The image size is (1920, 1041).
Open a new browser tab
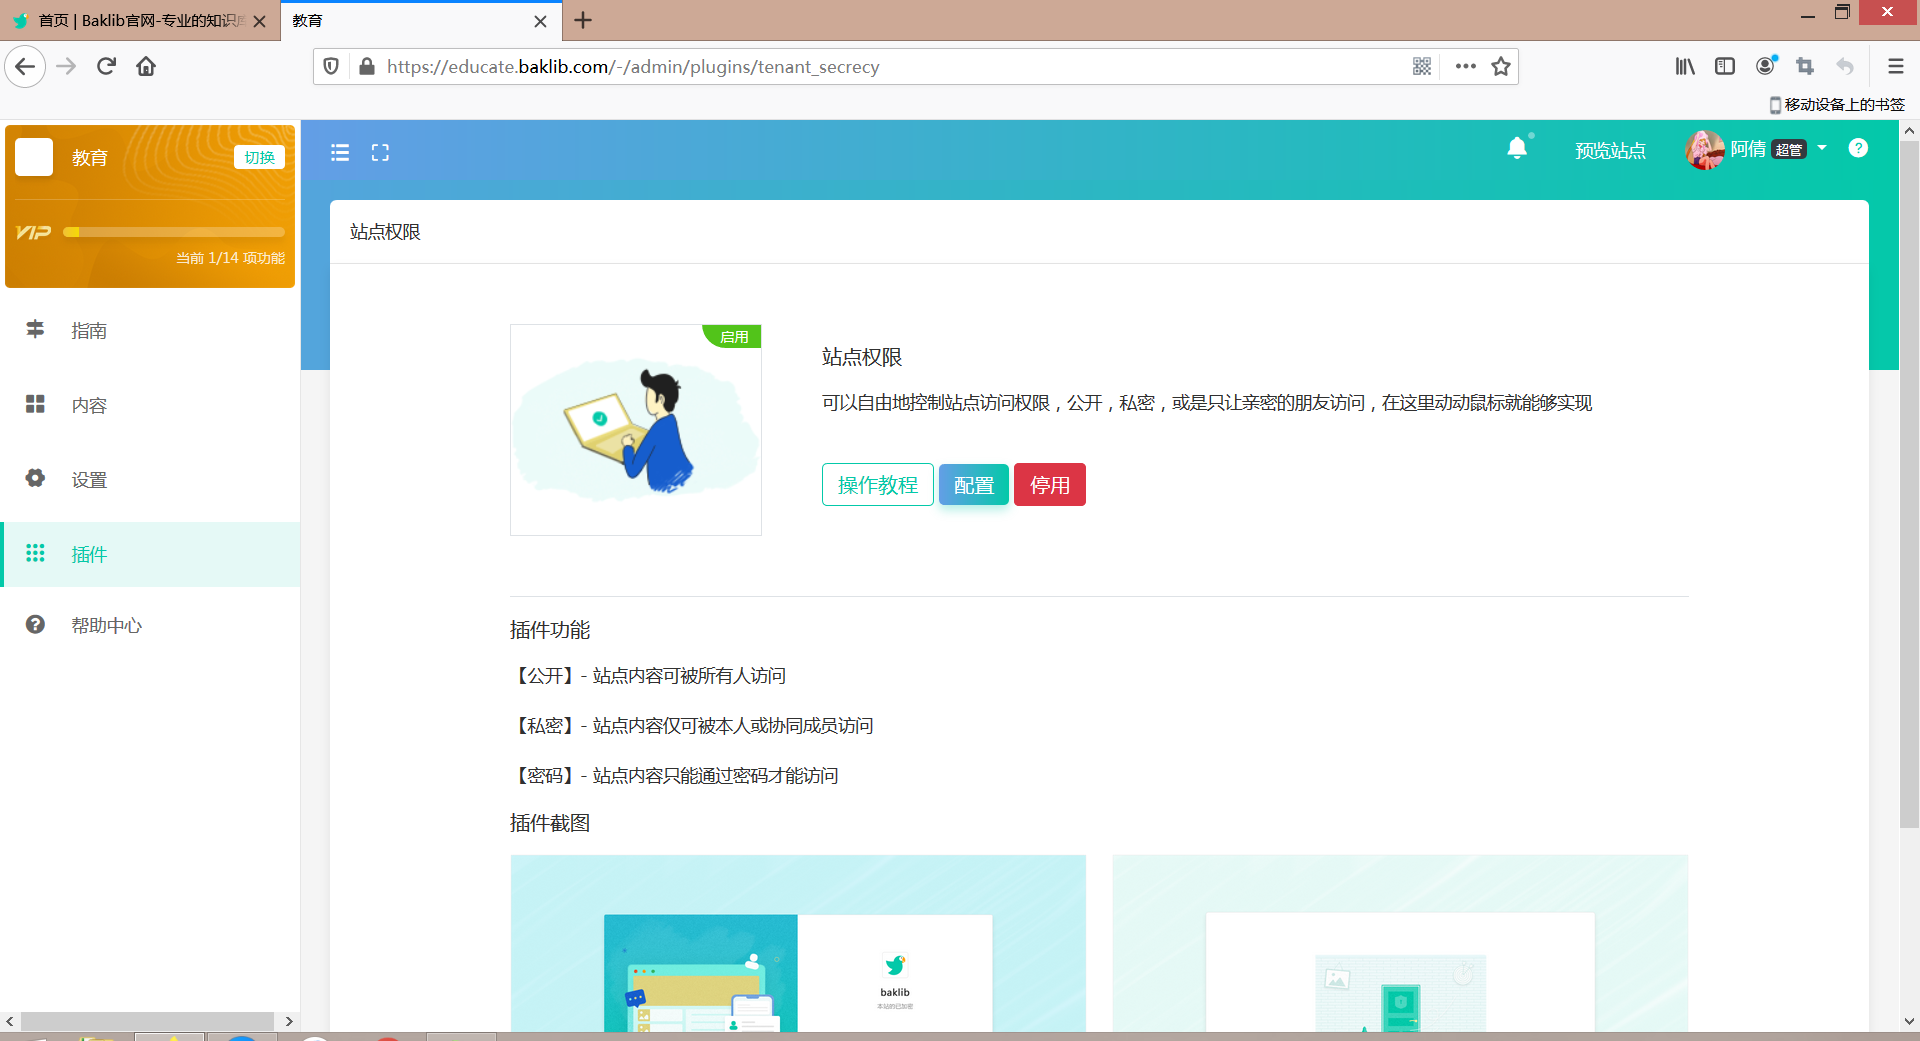(x=584, y=20)
